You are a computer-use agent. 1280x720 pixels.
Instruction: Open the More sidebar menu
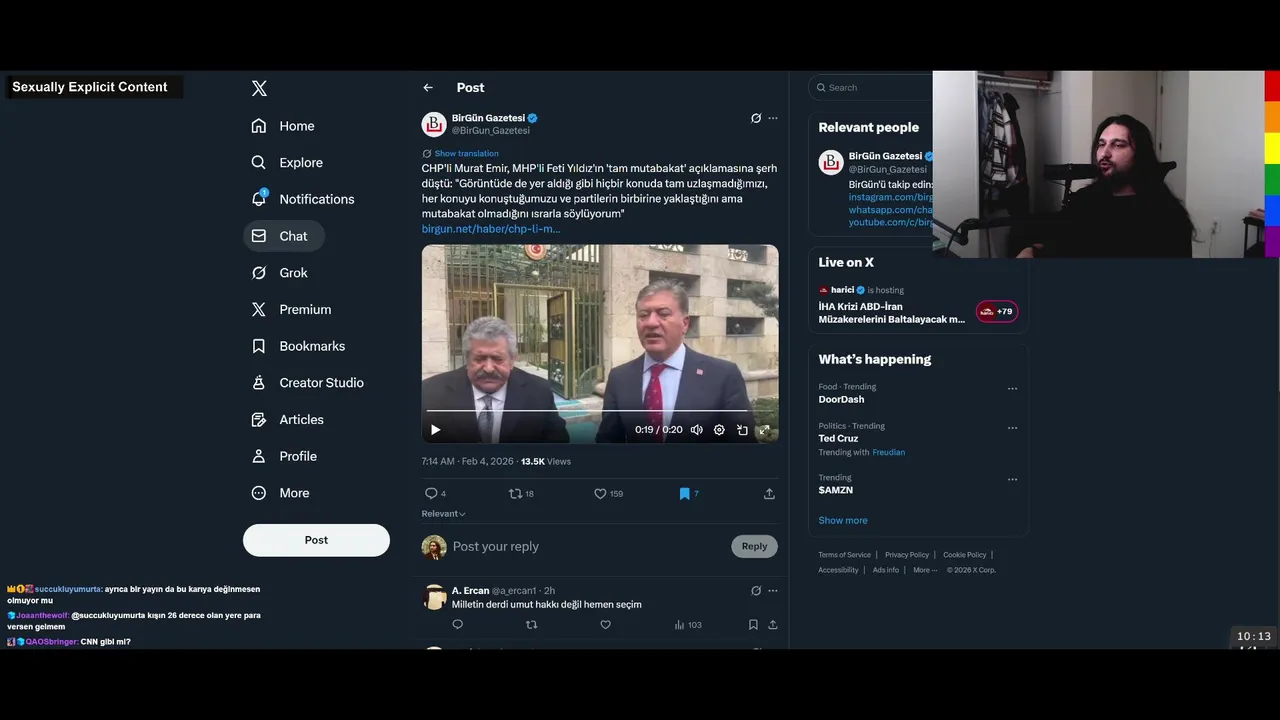tap(280, 493)
